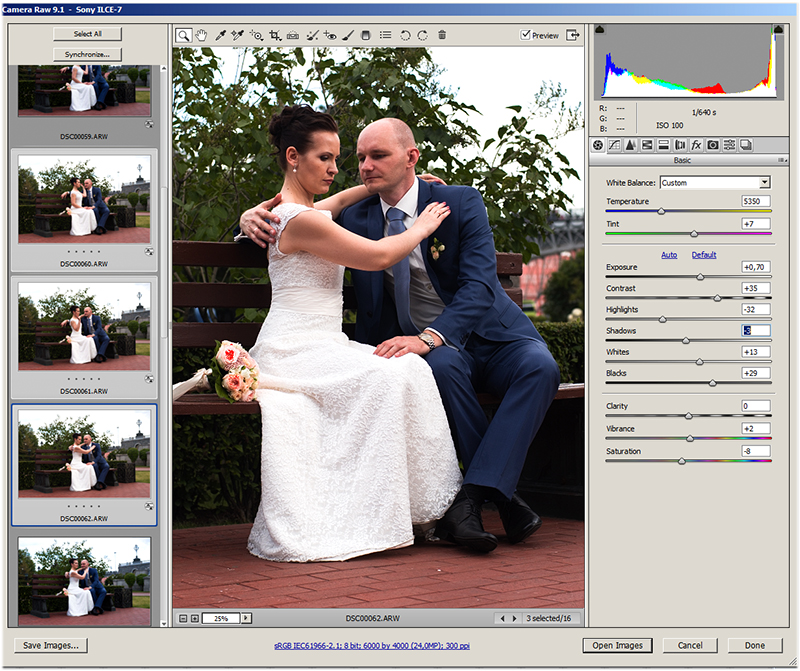Image resolution: width=800 pixels, height=671 pixels.
Task: Pick the White Balance eyedropper tool
Action: click(x=219, y=35)
